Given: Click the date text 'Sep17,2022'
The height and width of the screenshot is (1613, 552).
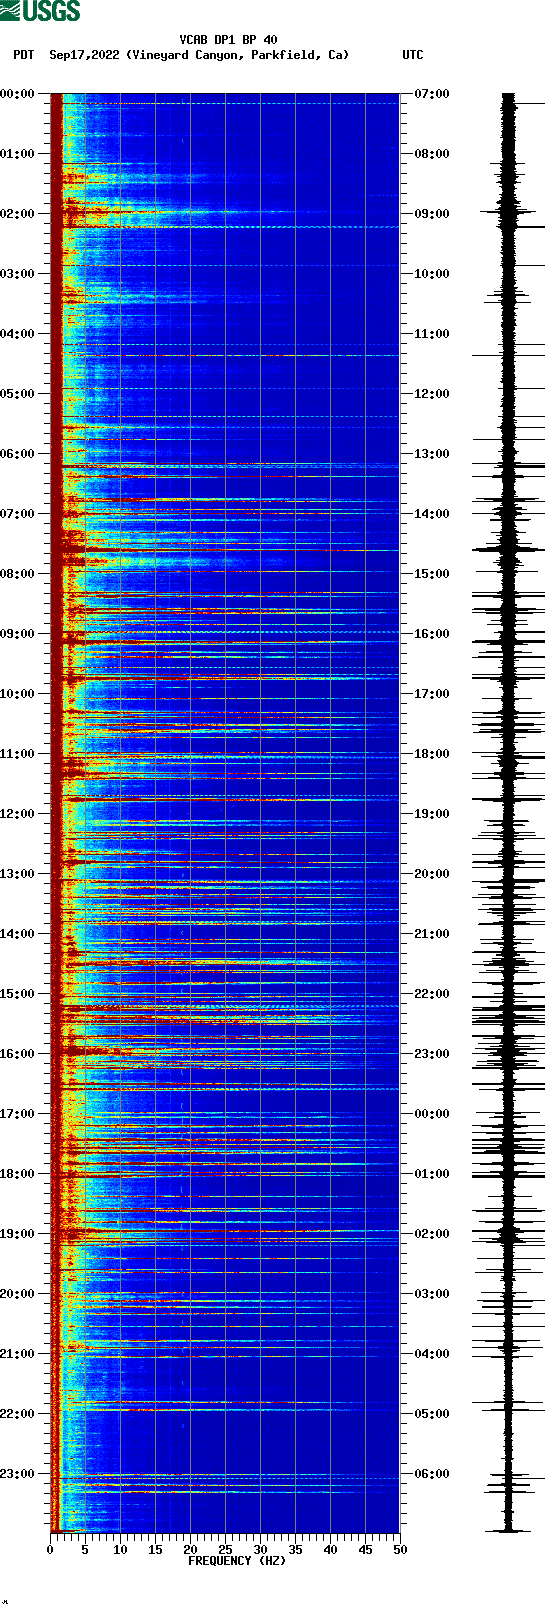Looking at the screenshot, I should [x=84, y=55].
